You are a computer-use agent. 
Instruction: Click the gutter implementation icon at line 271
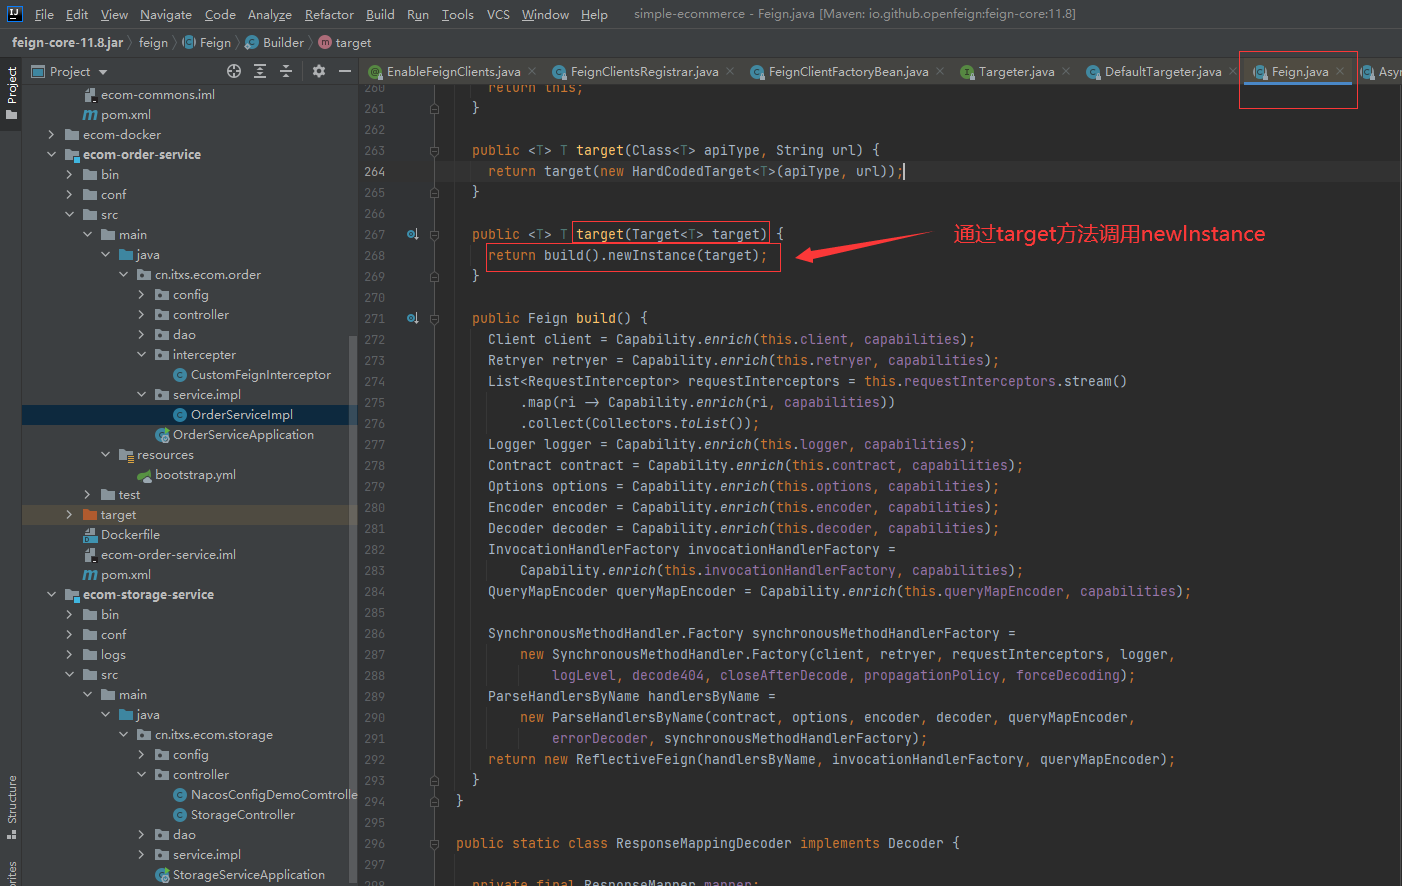tap(412, 318)
